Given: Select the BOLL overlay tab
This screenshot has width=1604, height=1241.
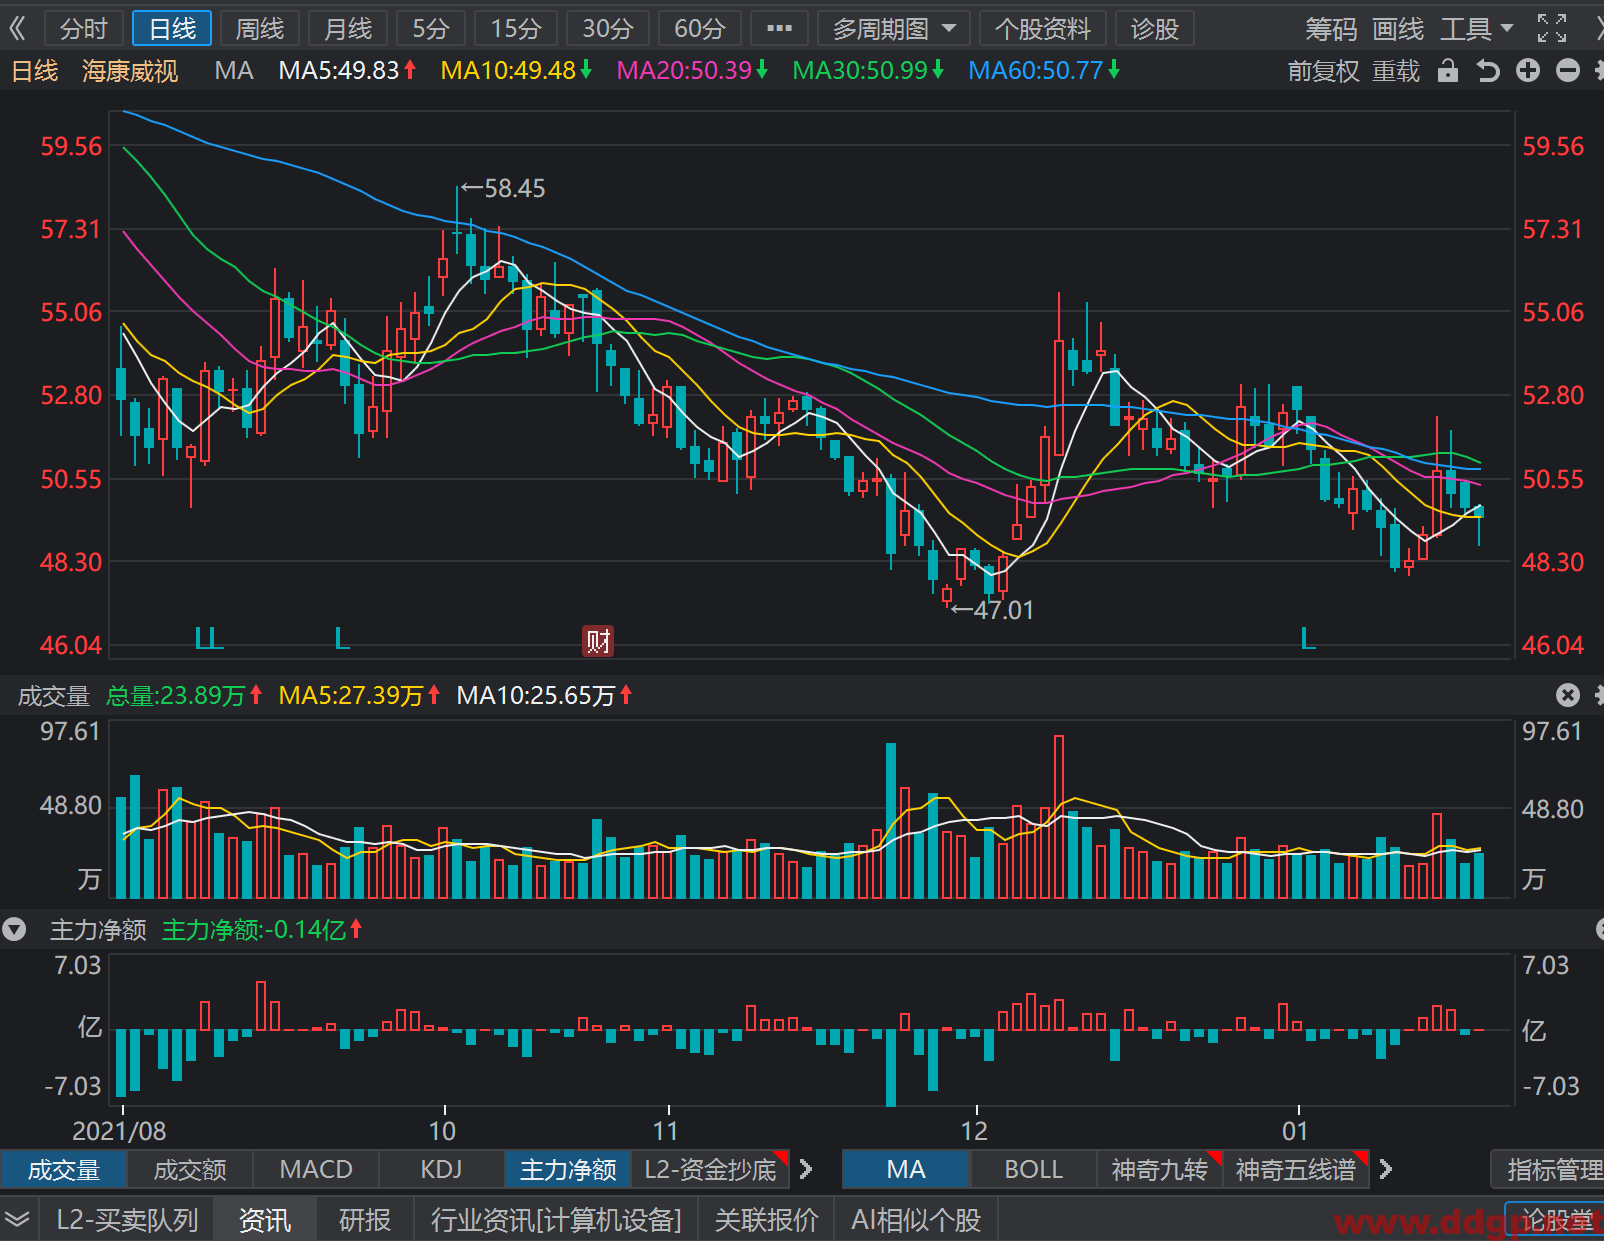Looking at the screenshot, I should click(x=1033, y=1169).
